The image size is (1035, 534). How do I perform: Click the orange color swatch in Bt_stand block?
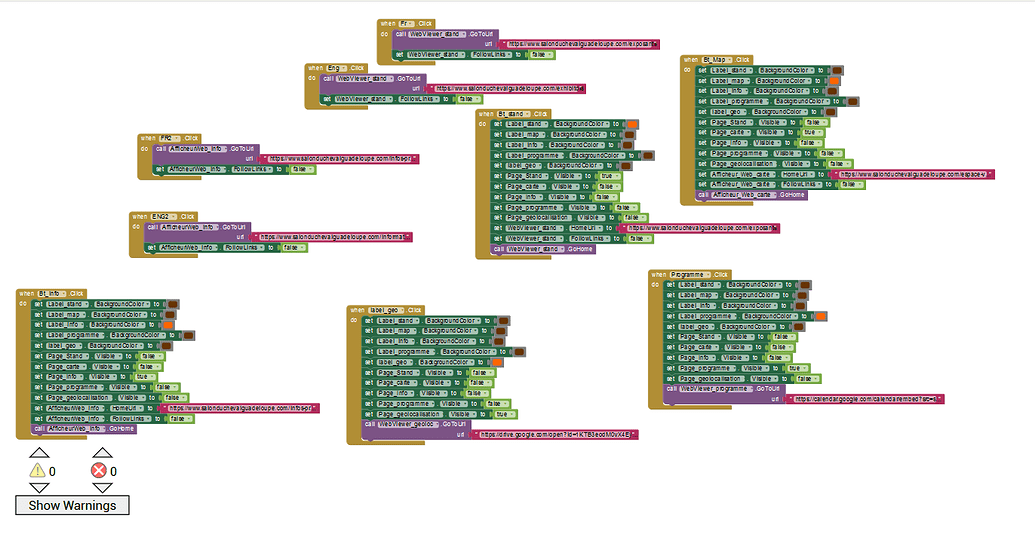[x=633, y=124]
